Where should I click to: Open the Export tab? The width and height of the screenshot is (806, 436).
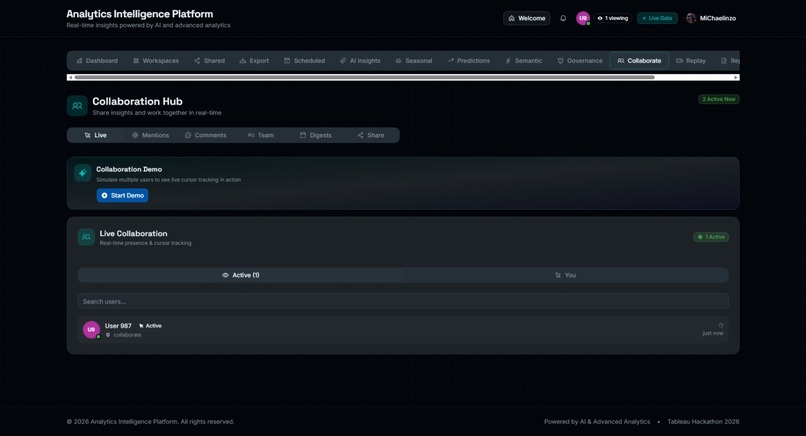click(254, 61)
